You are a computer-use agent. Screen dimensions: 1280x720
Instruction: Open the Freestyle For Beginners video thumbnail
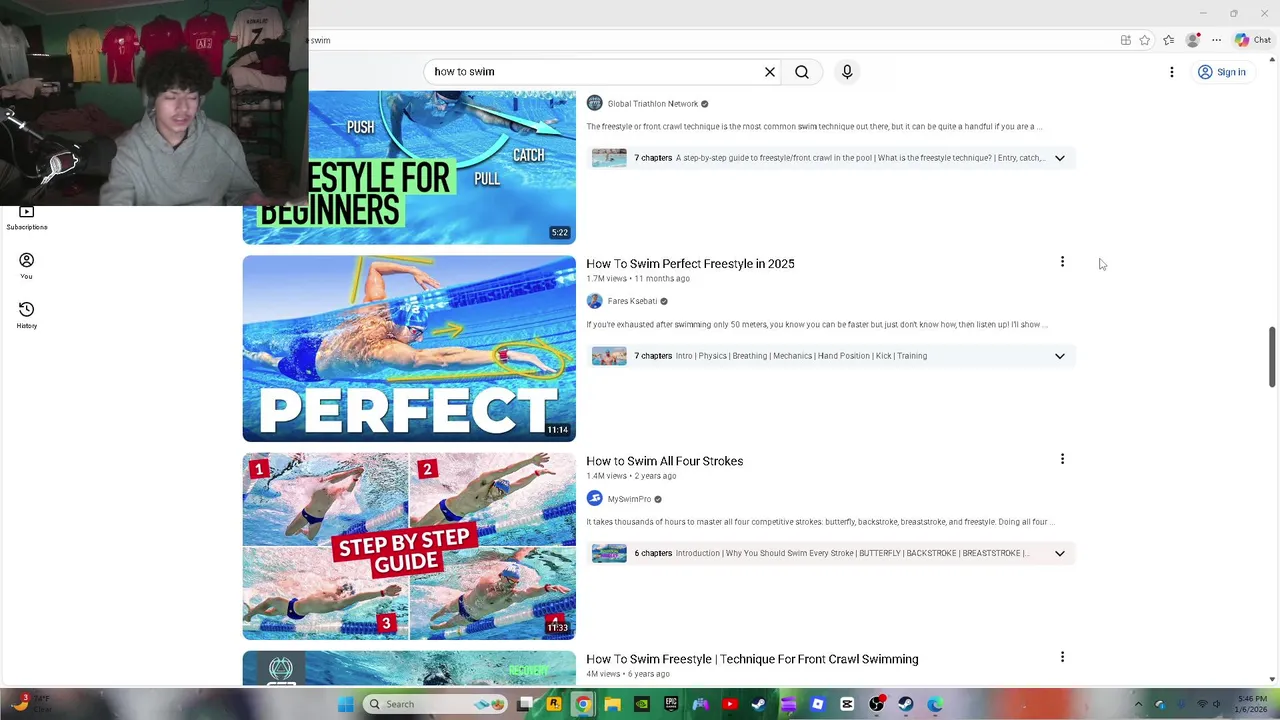[409, 167]
